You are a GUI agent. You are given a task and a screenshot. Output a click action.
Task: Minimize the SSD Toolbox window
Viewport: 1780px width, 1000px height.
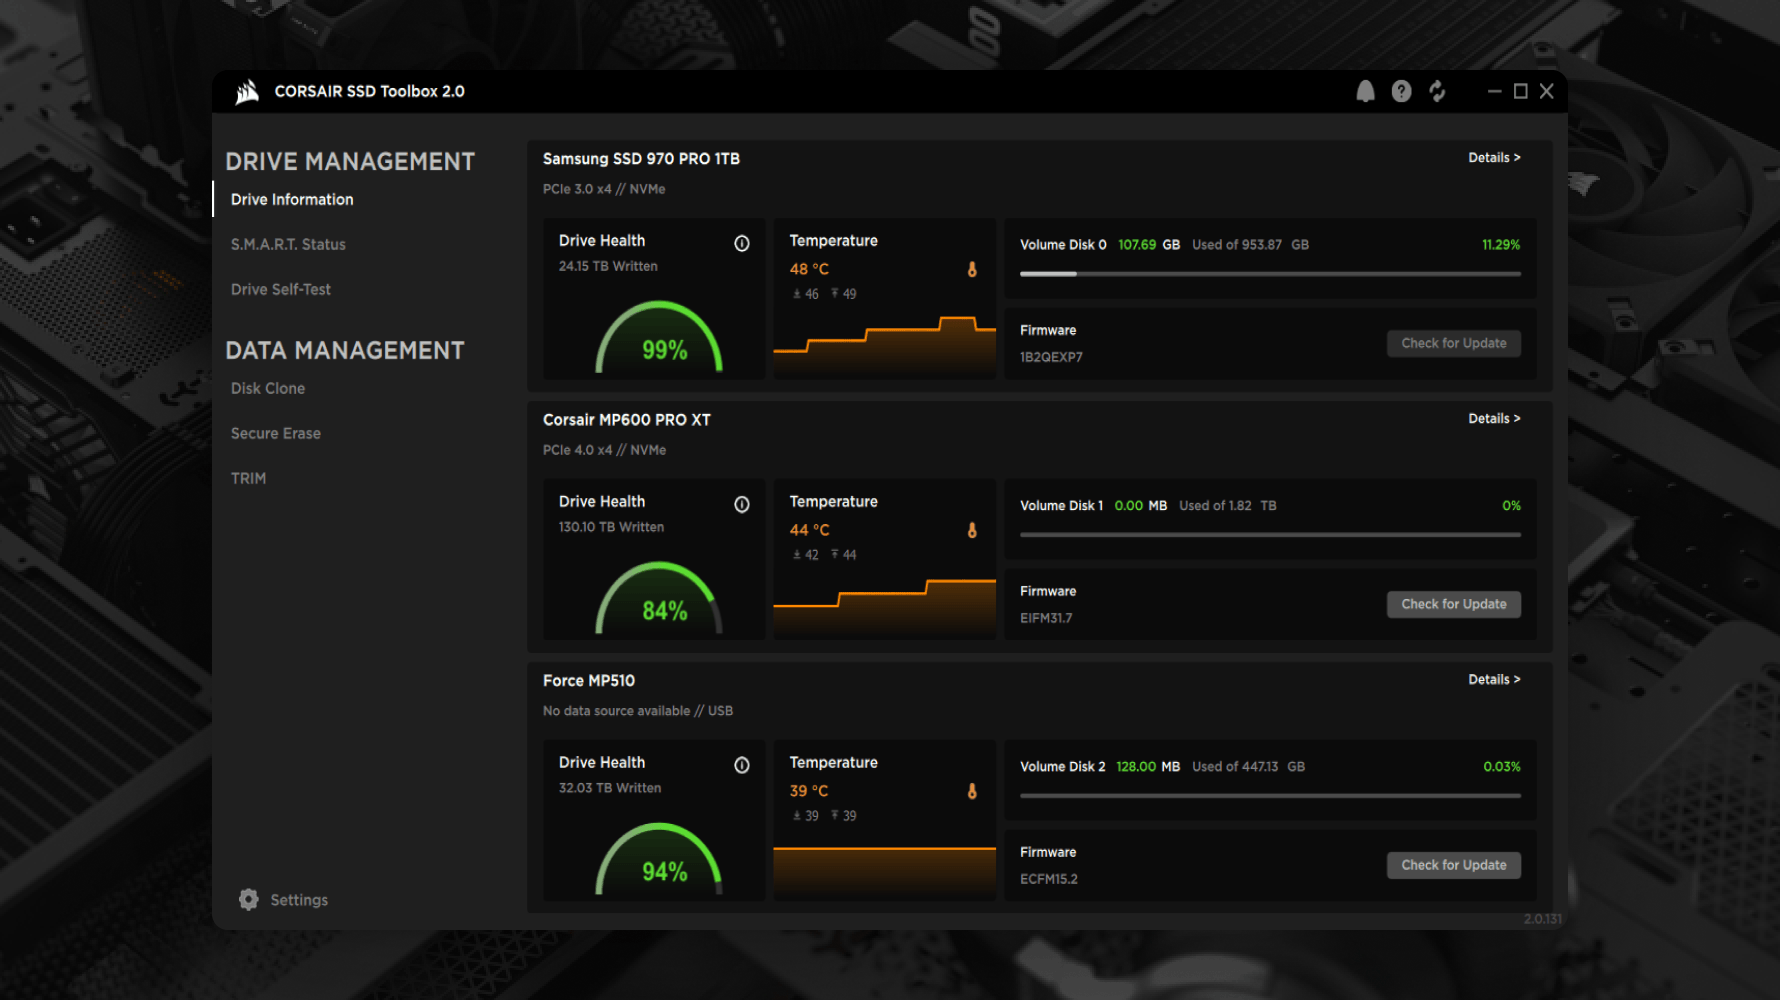(x=1494, y=91)
